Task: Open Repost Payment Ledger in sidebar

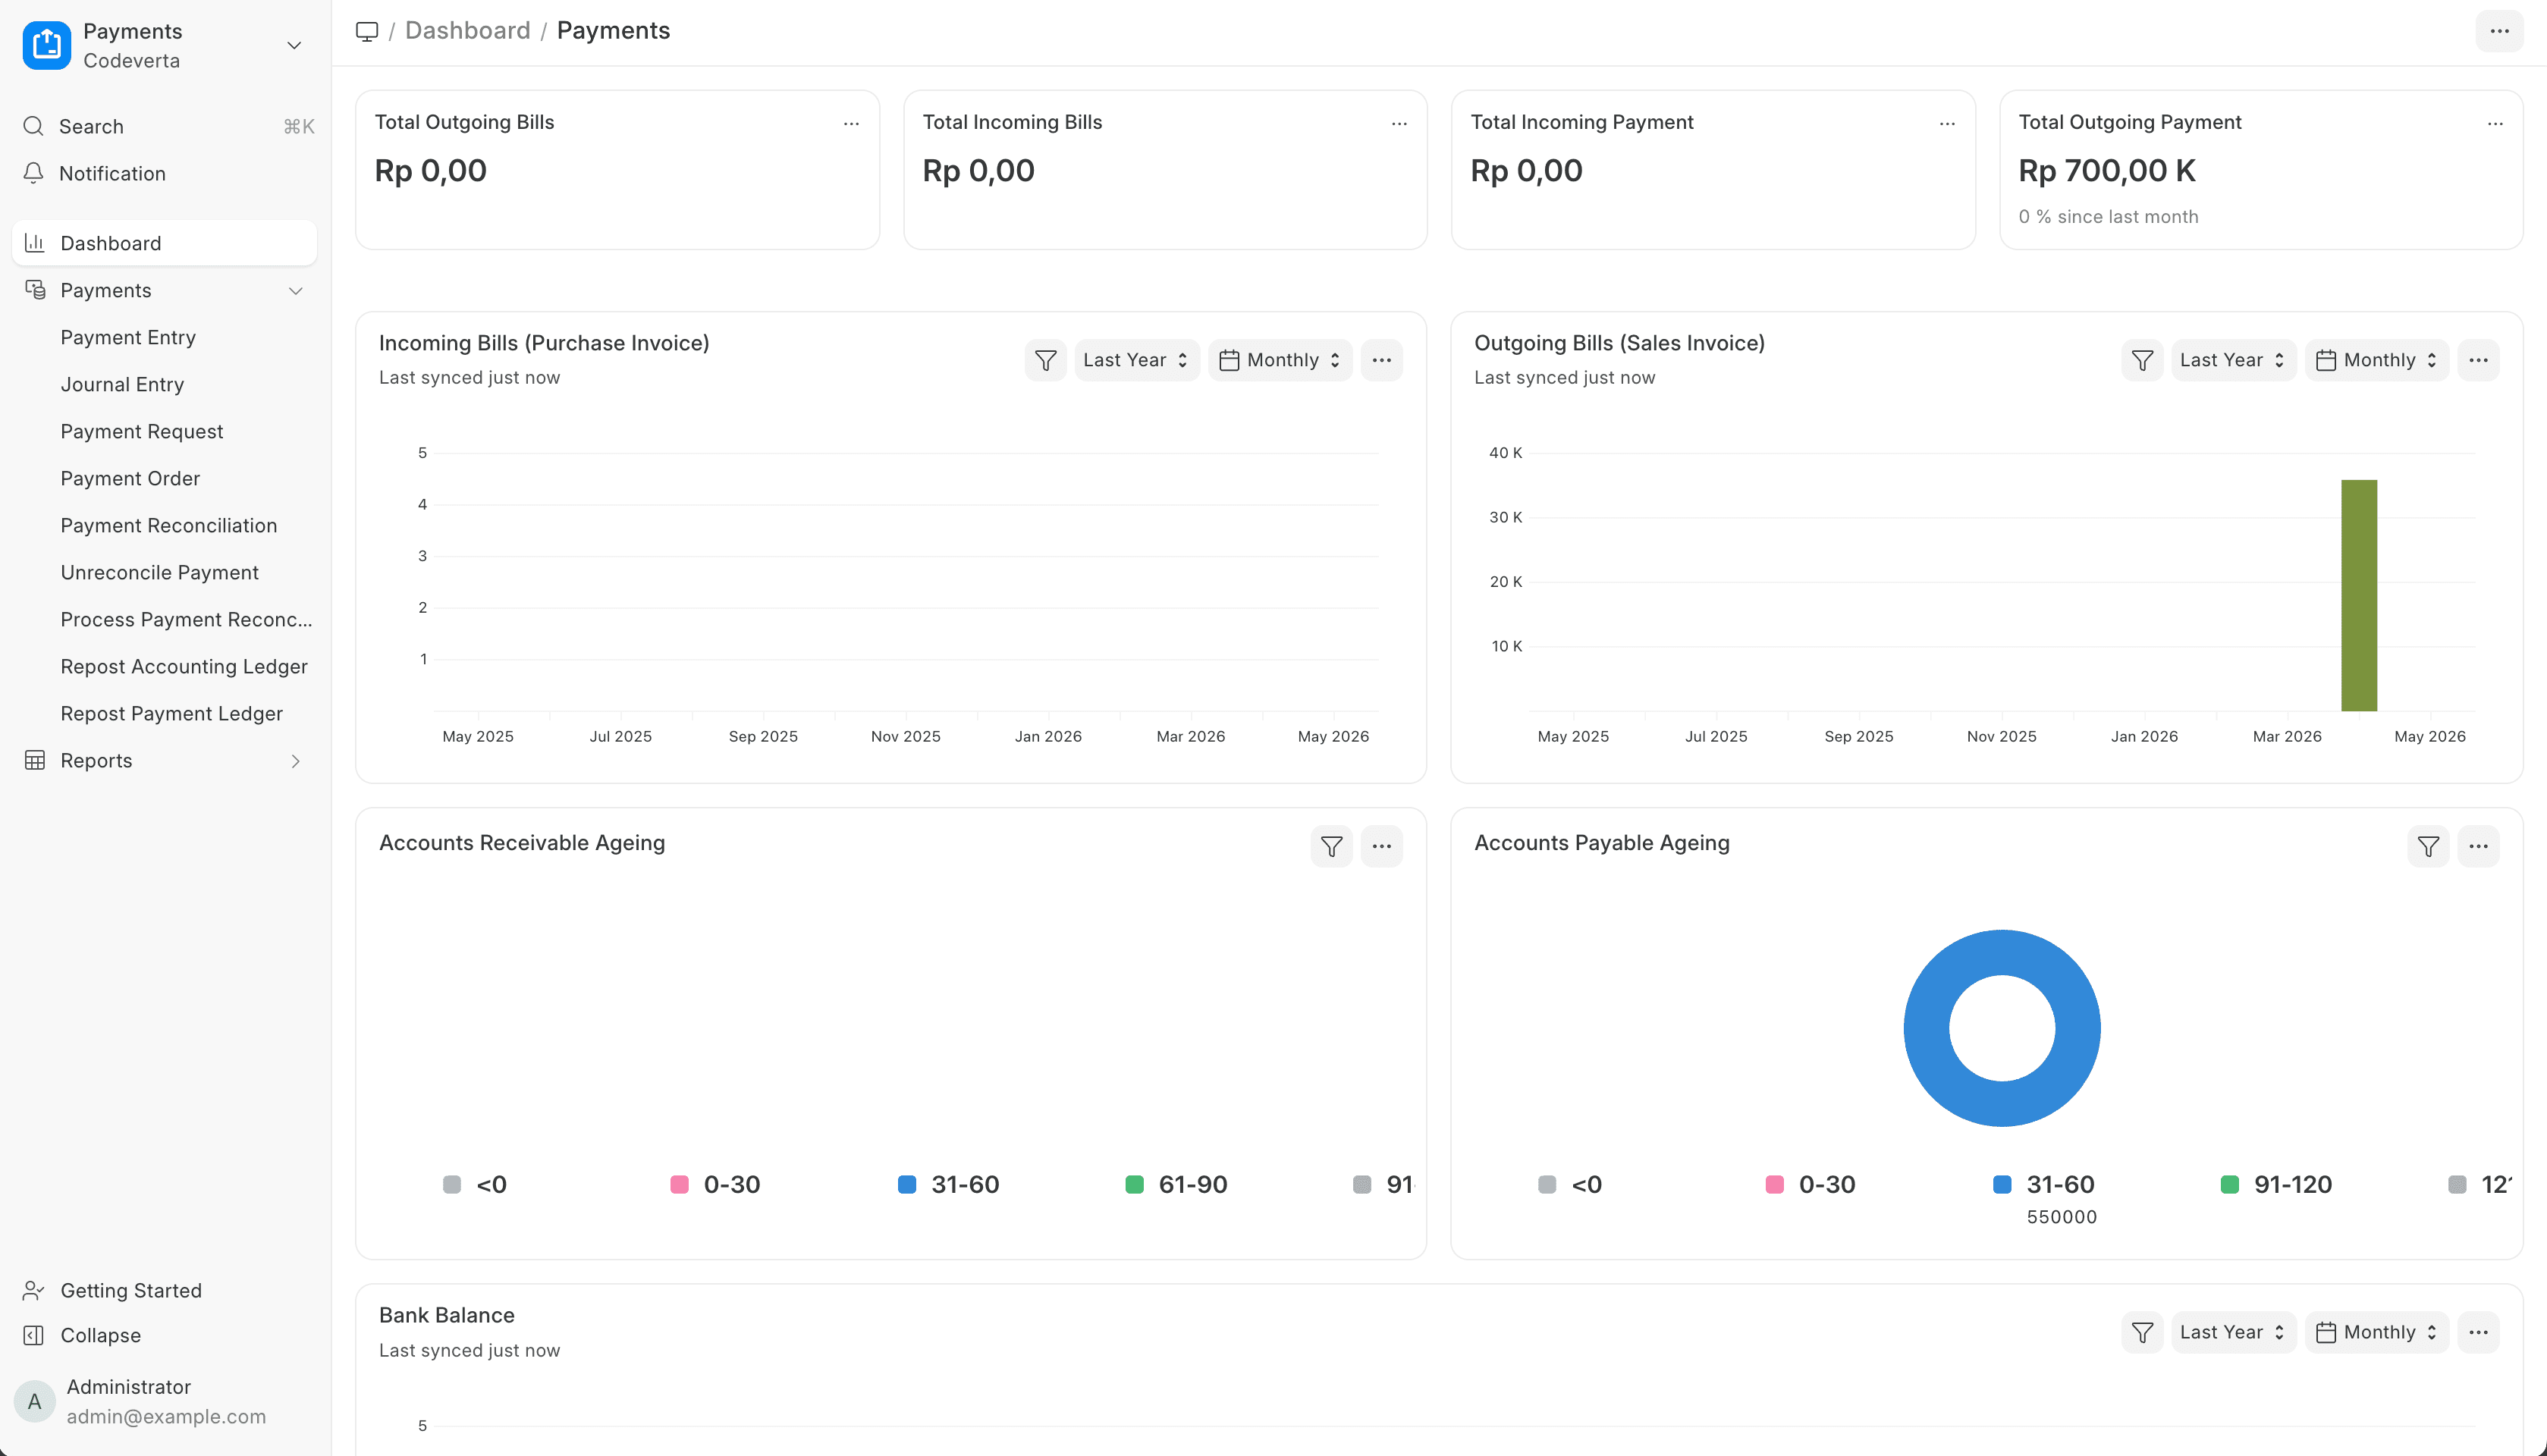Action: pos(171,713)
